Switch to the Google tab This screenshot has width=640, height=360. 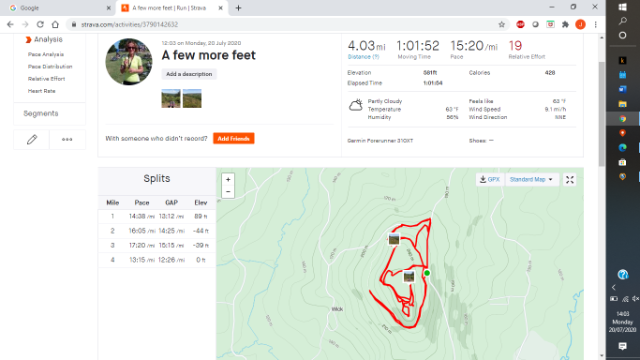(57, 8)
